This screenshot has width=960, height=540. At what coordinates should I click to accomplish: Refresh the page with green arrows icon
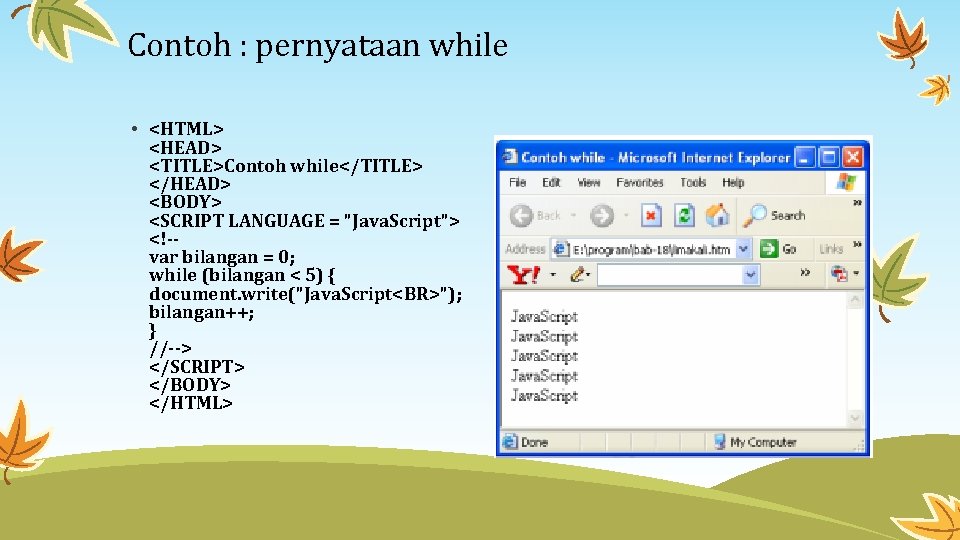click(x=684, y=216)
